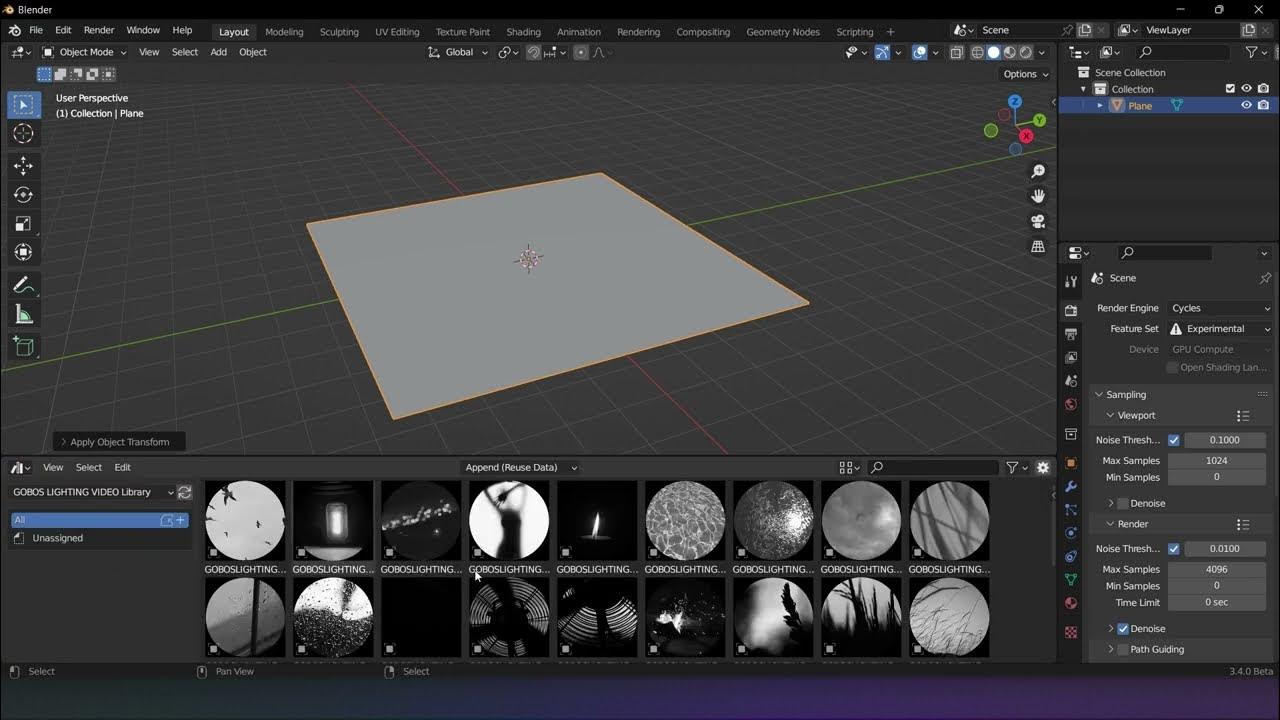Open the Render menu
The image size is (1280, 720).
pos(99,31)
